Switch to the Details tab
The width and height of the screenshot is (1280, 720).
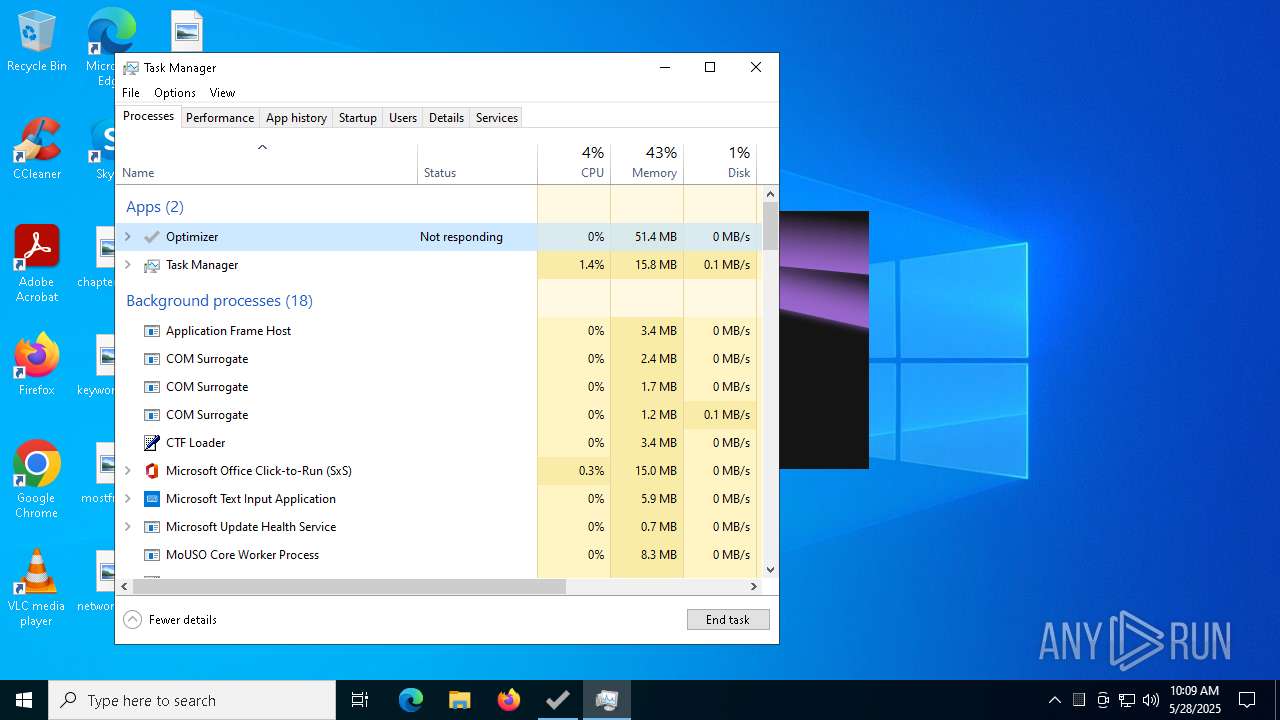point(446,118)
